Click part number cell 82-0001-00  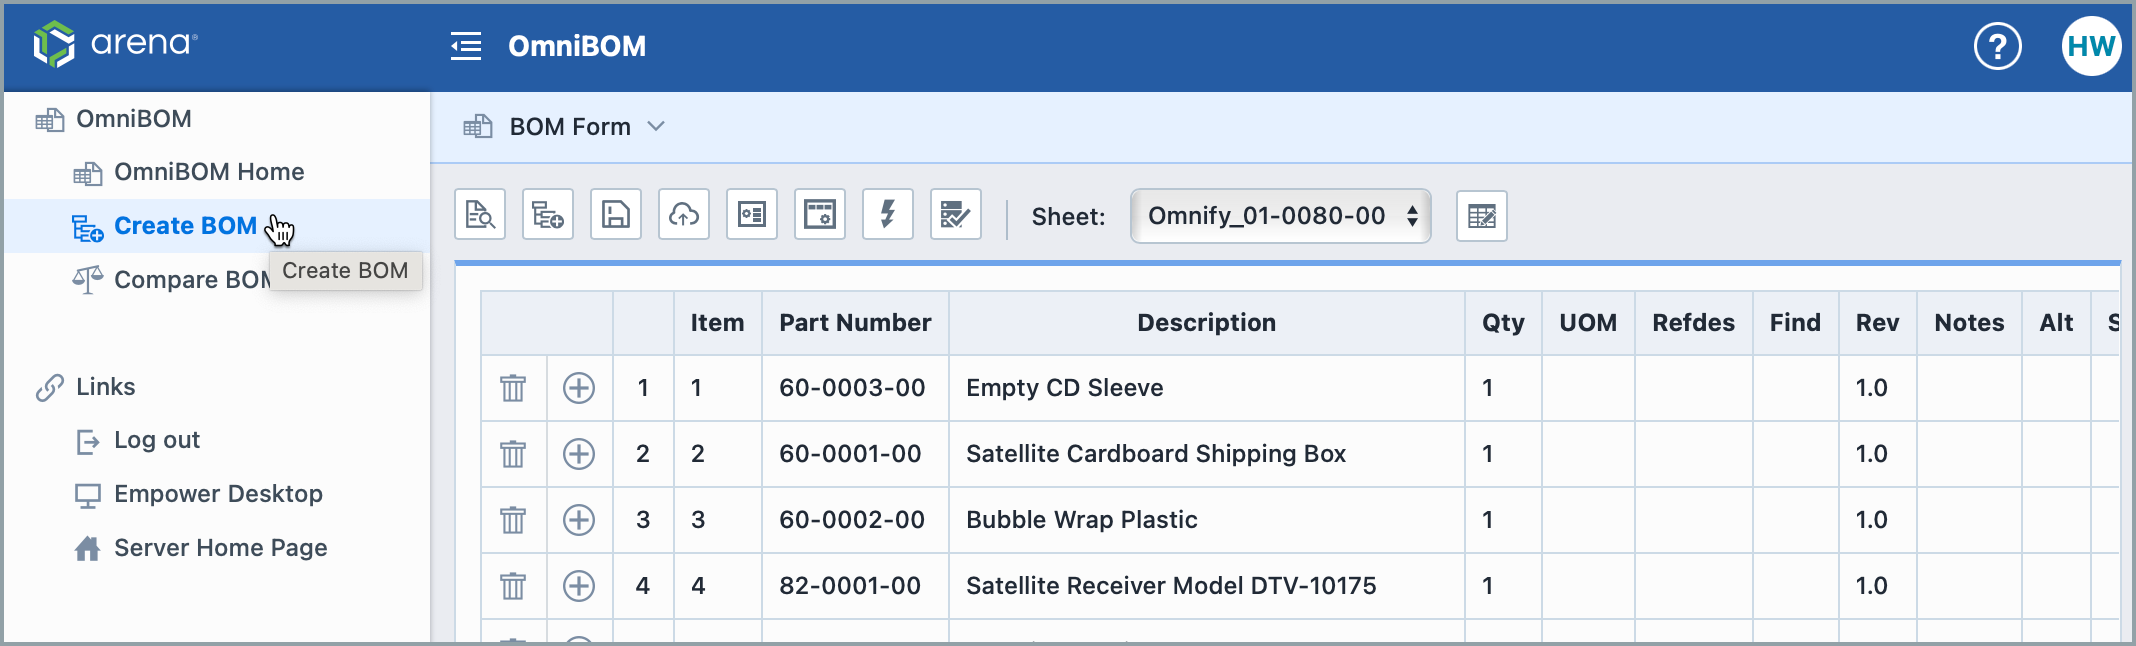(850, 586)
